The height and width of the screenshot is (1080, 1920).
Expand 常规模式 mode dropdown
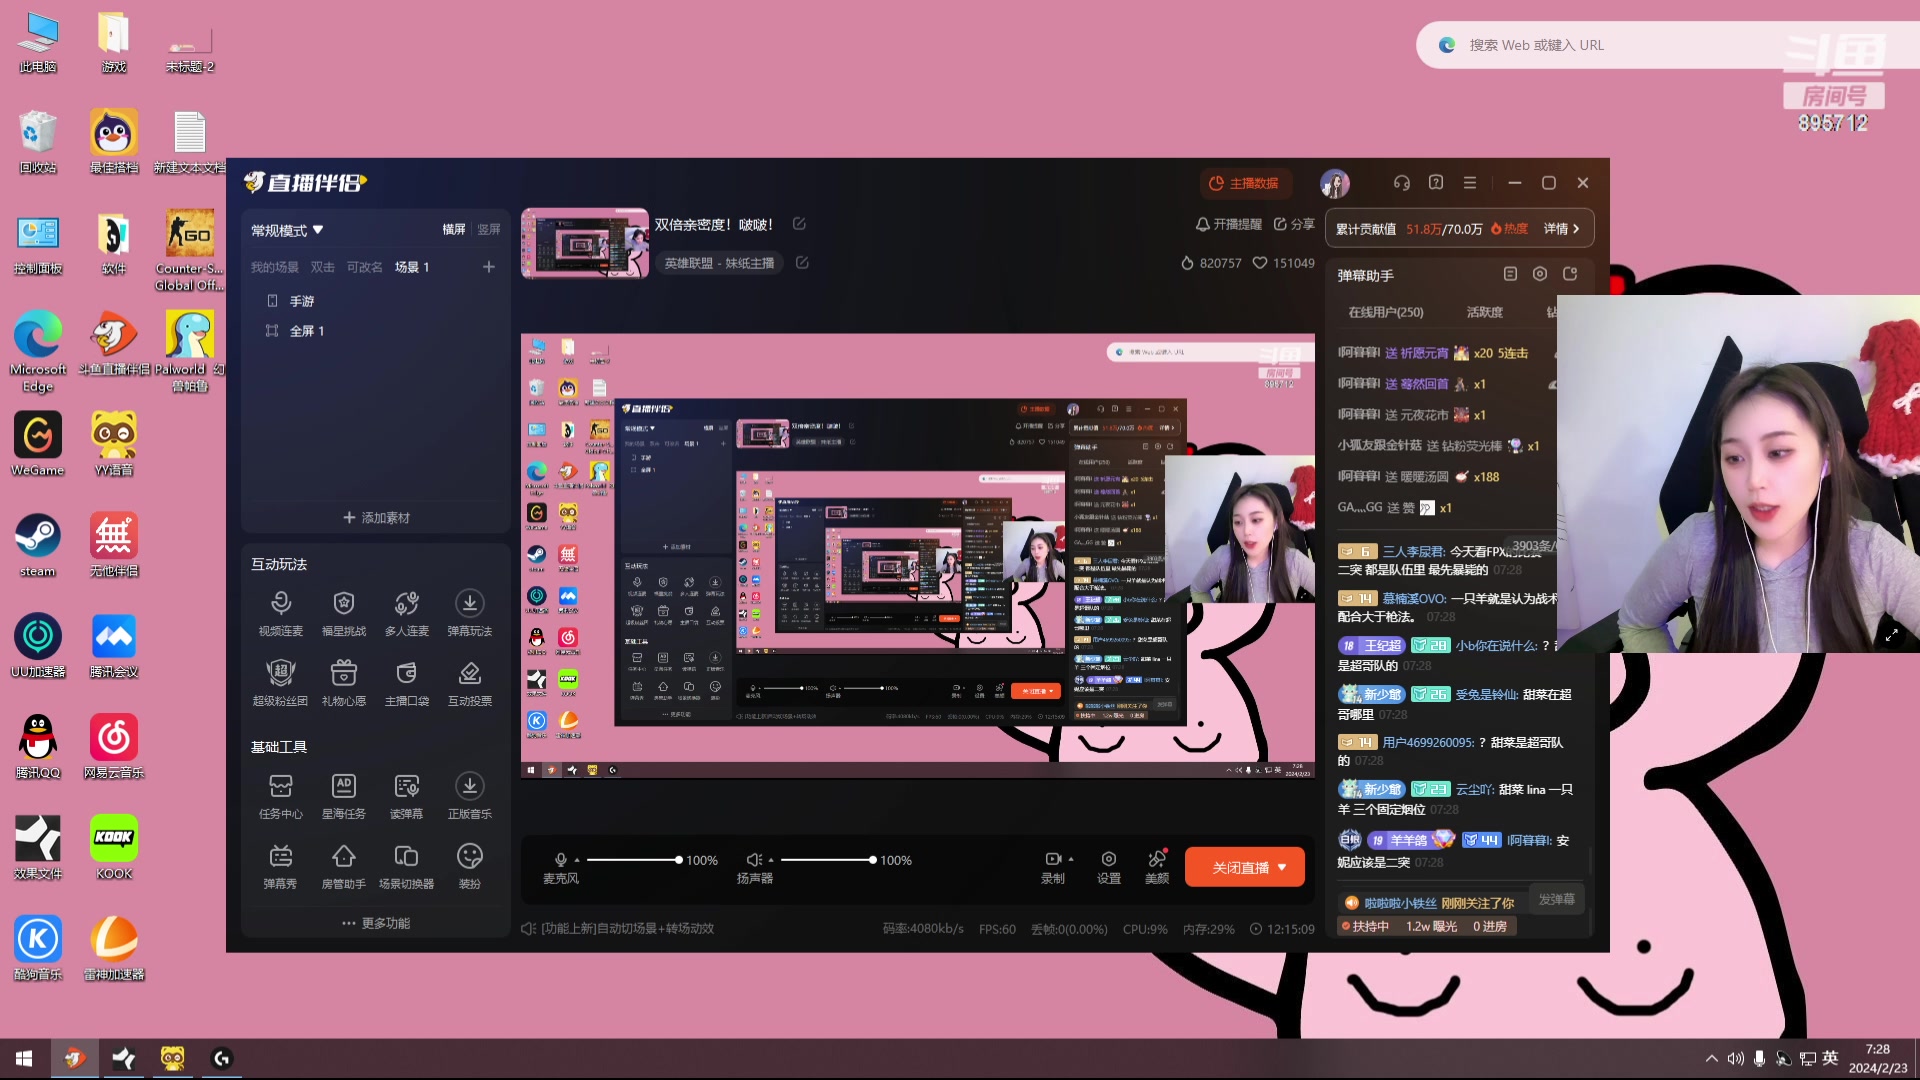coord(287,230)
